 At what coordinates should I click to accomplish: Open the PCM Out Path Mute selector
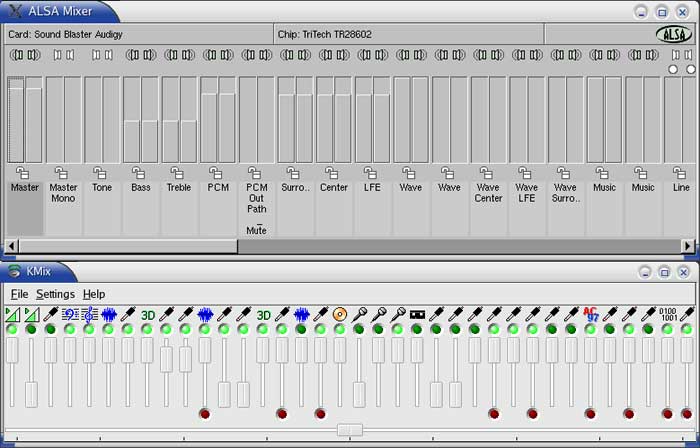256,229
